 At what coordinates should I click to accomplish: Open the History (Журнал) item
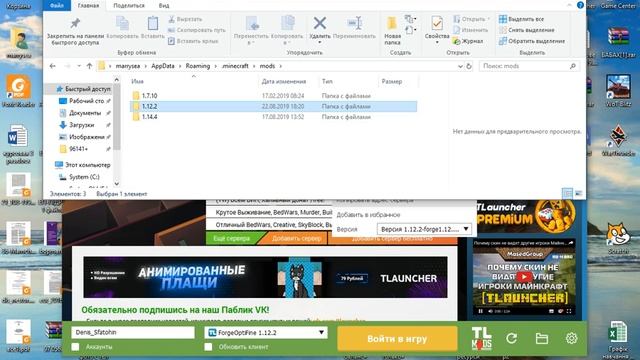pyautogui.click(x=468, y=41)
